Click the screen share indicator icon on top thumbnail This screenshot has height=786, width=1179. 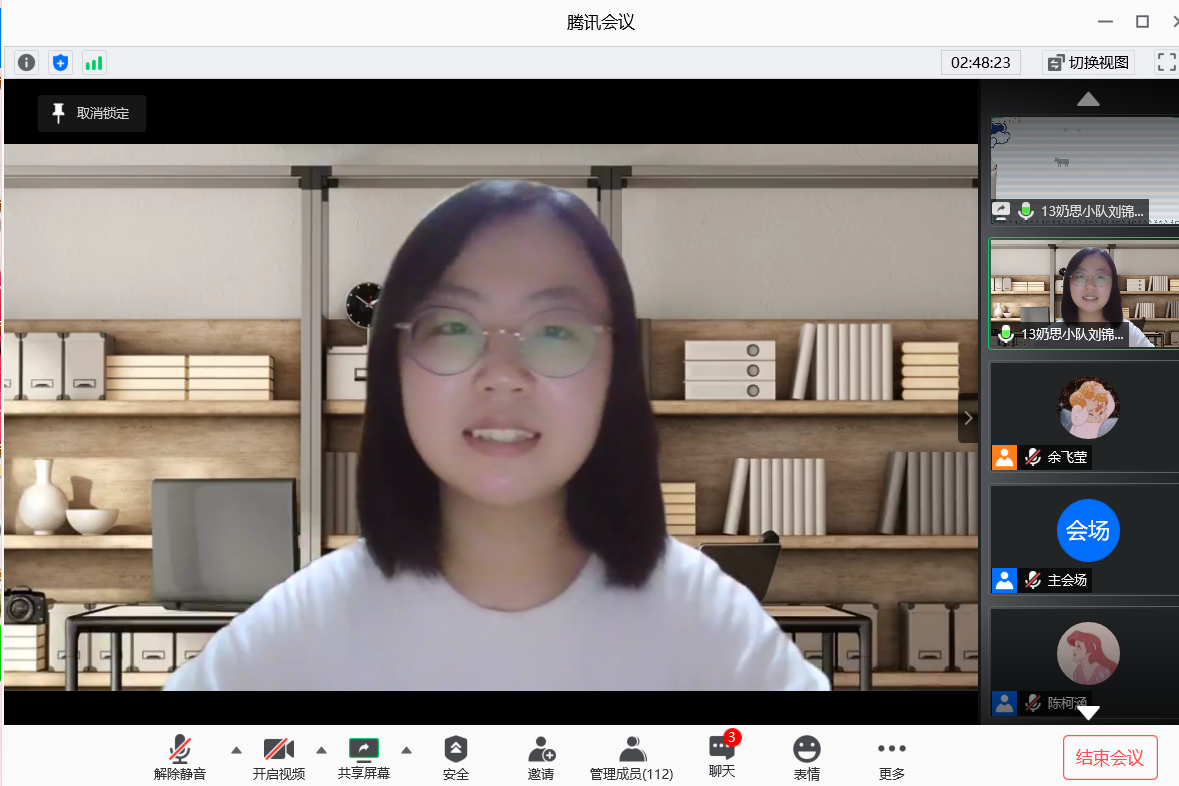[x=1001, y=211]
